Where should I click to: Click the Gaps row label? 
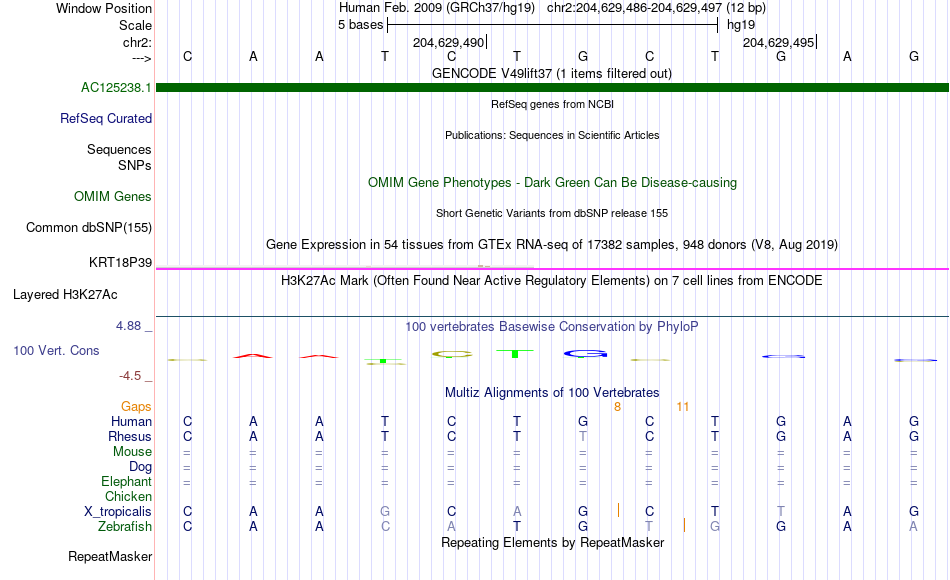click(136, 406)
